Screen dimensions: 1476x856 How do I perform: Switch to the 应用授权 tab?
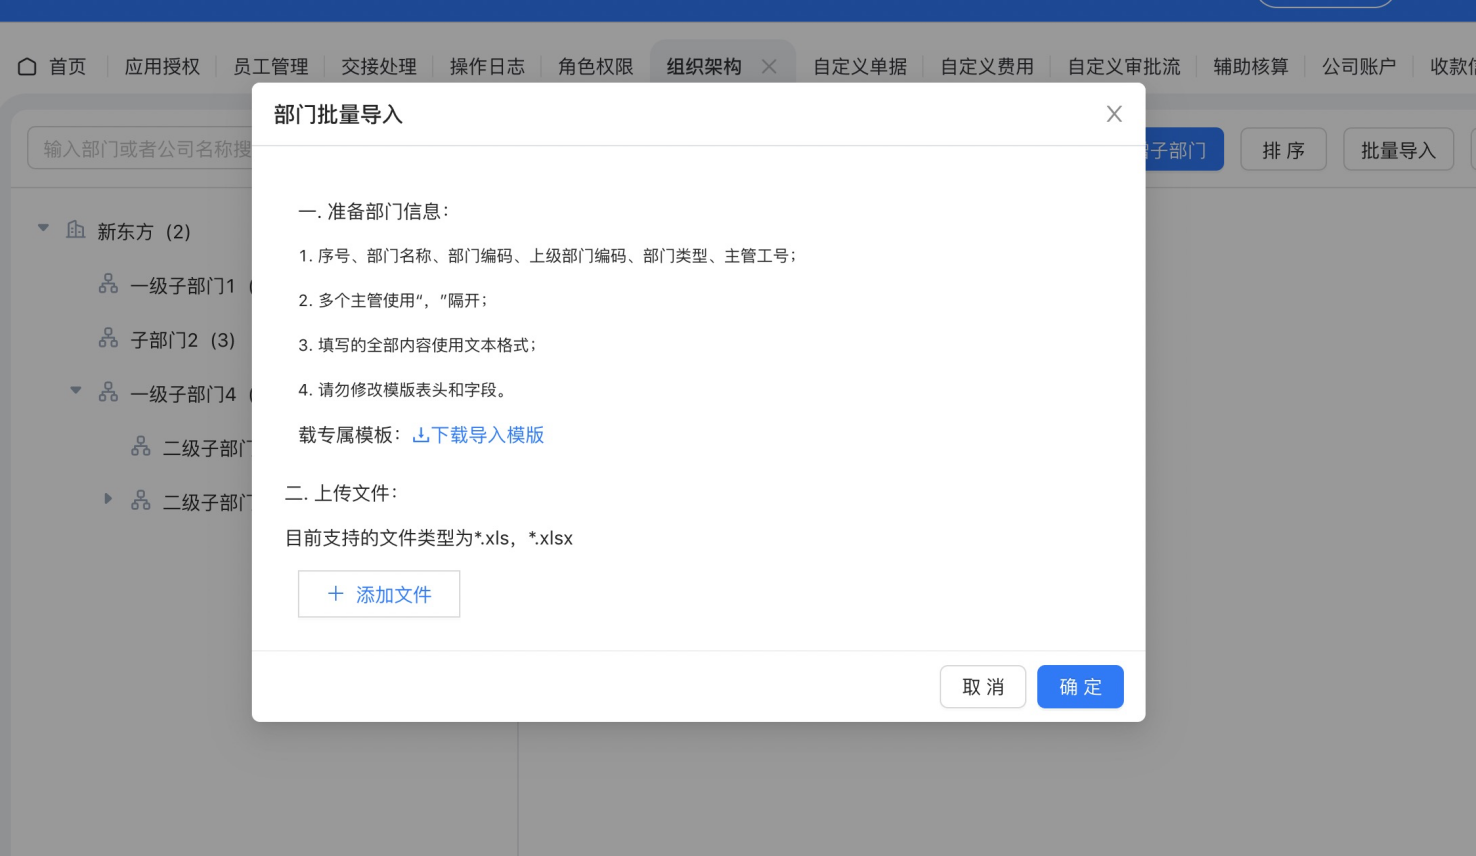tap(162, 67)
